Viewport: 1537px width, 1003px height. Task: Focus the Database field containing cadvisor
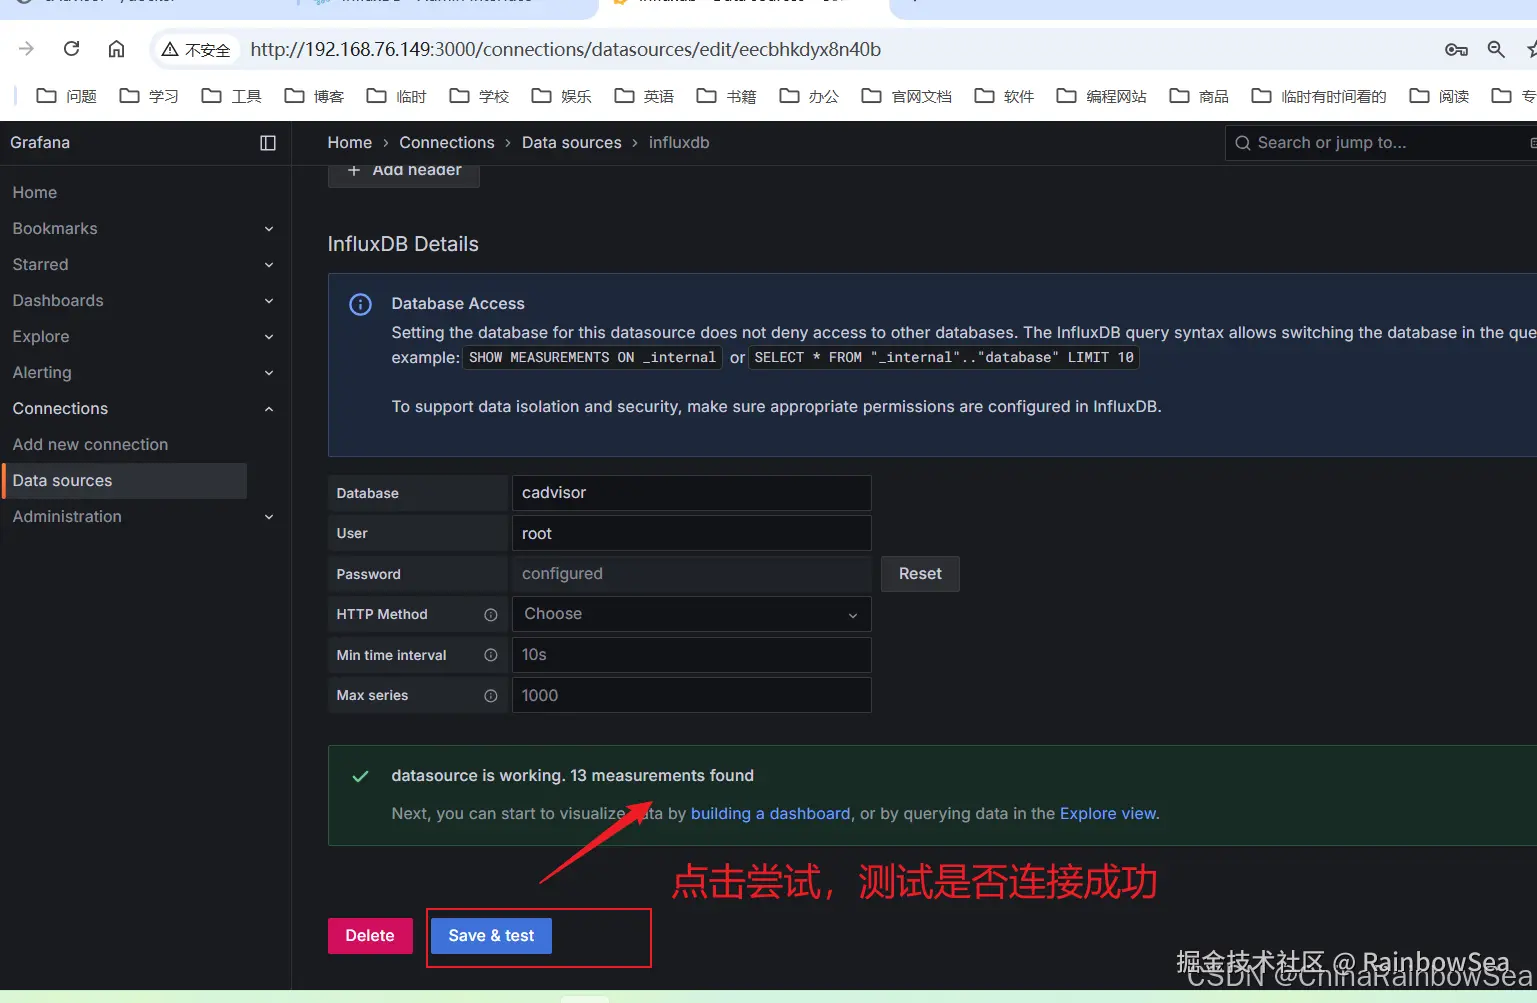(691, 493)
